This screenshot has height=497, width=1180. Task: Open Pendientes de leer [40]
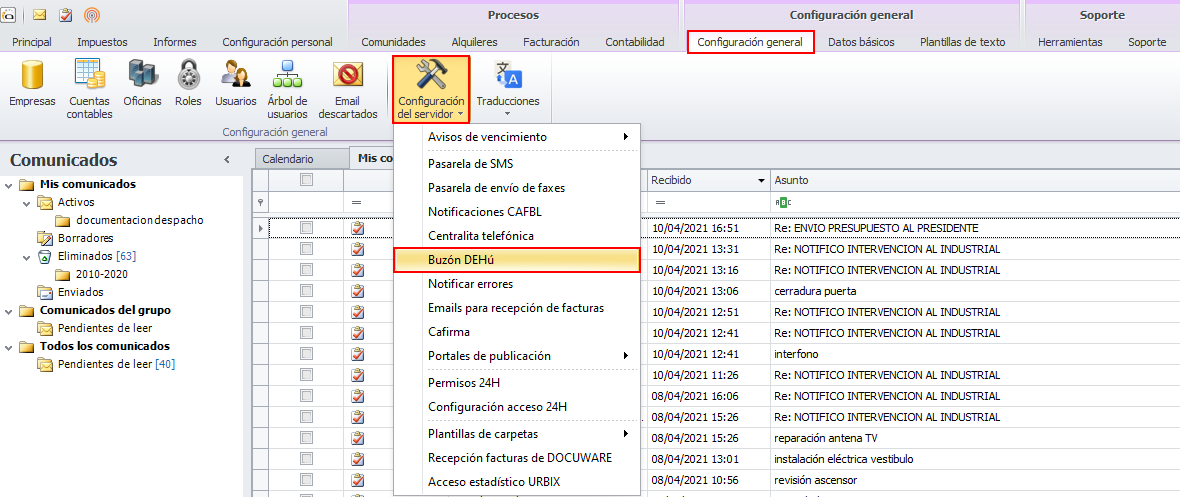click(x=116, y=364)
